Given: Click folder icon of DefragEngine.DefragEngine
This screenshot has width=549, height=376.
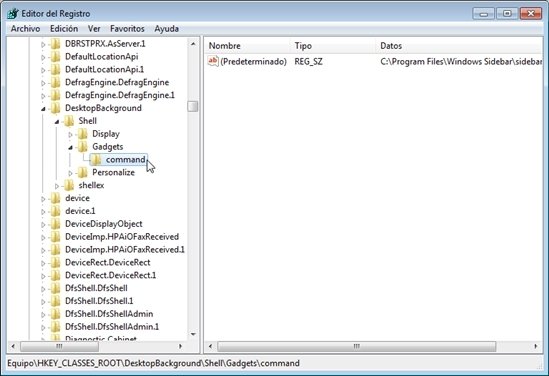Looking at the screenshot, I should coord(55,83).
